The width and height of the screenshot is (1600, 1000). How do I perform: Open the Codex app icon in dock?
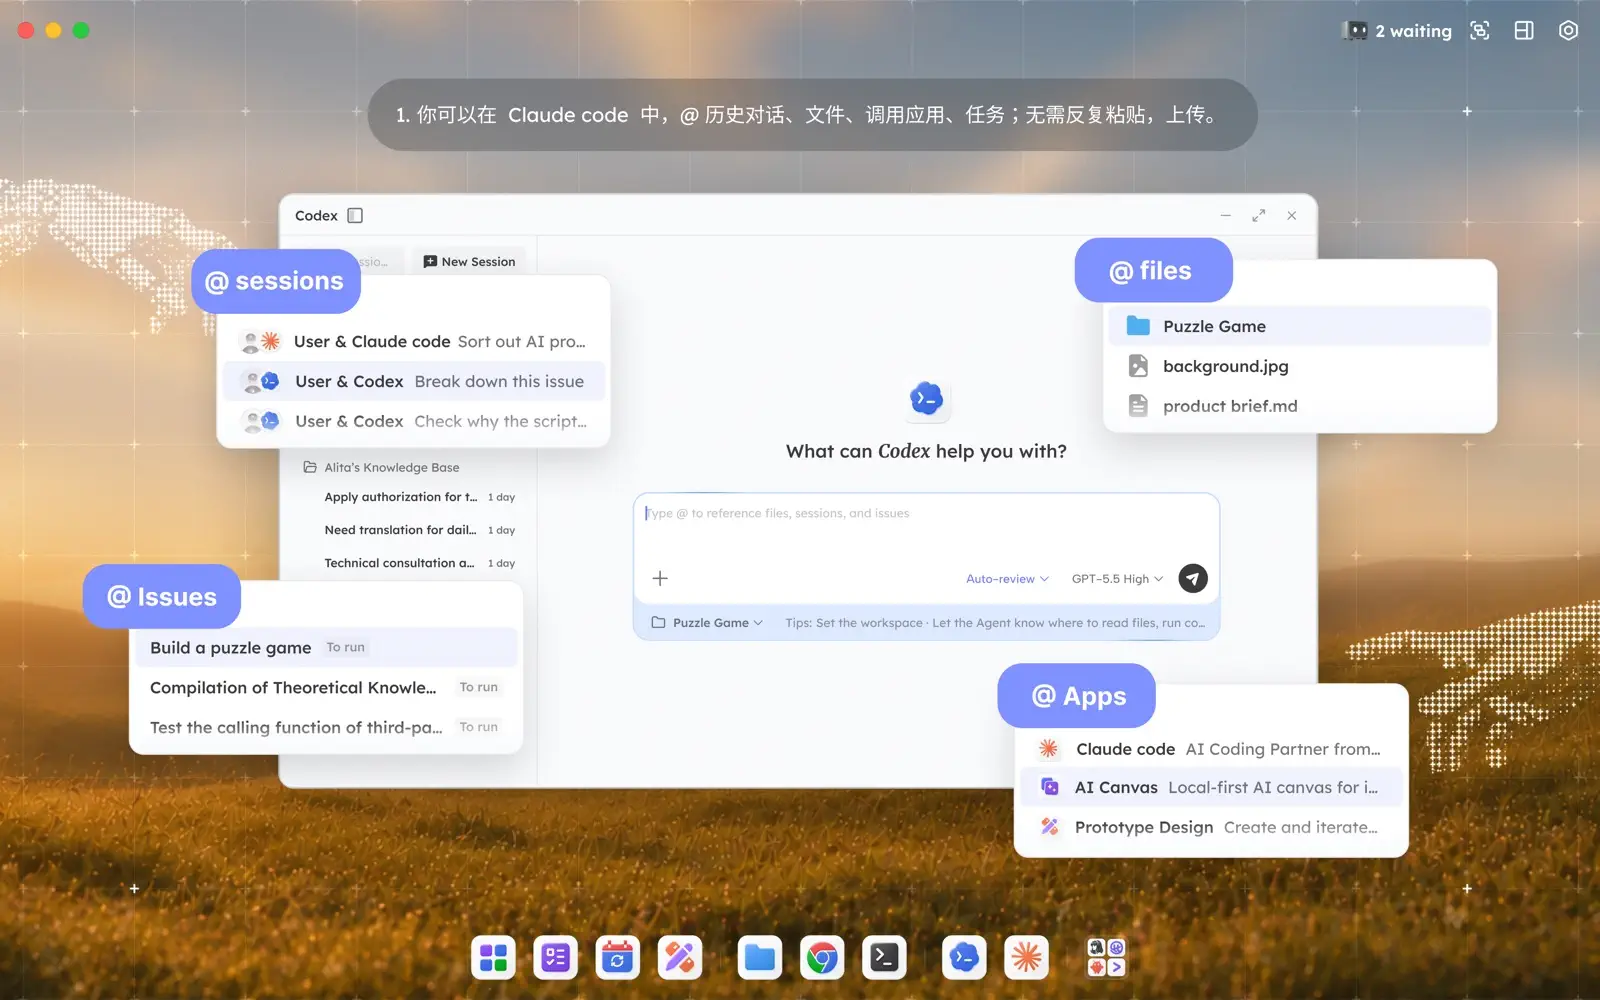click(964, 958)
